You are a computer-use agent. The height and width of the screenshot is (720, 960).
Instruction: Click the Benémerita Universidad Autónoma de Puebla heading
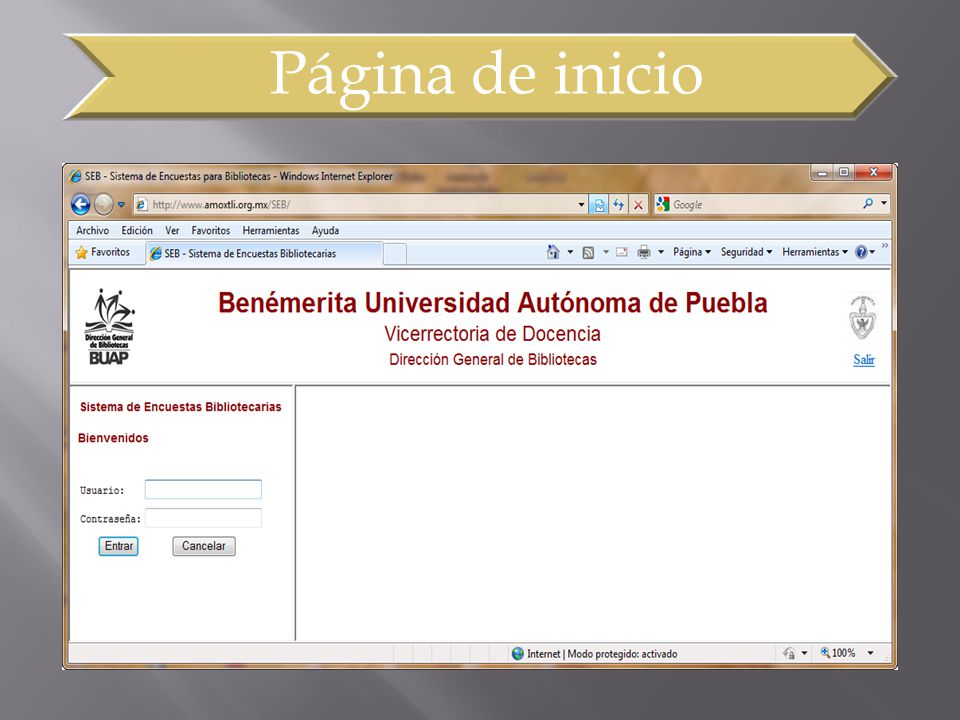coord(493,302)
